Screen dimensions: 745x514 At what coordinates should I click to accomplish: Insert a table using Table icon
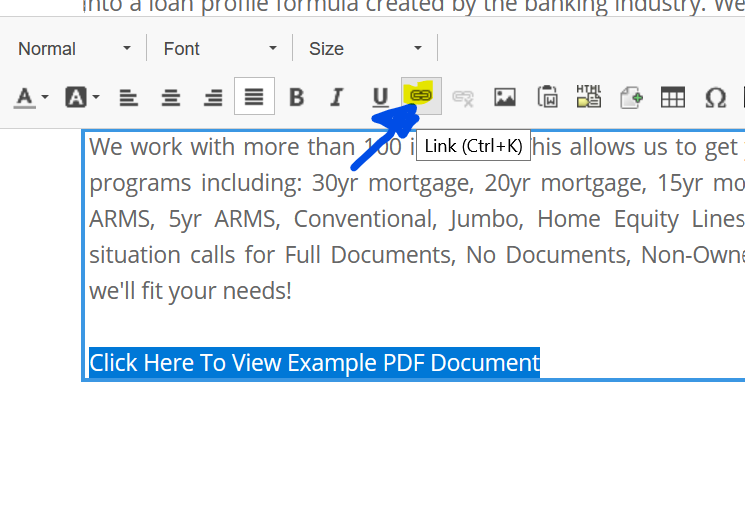[673, 97]
